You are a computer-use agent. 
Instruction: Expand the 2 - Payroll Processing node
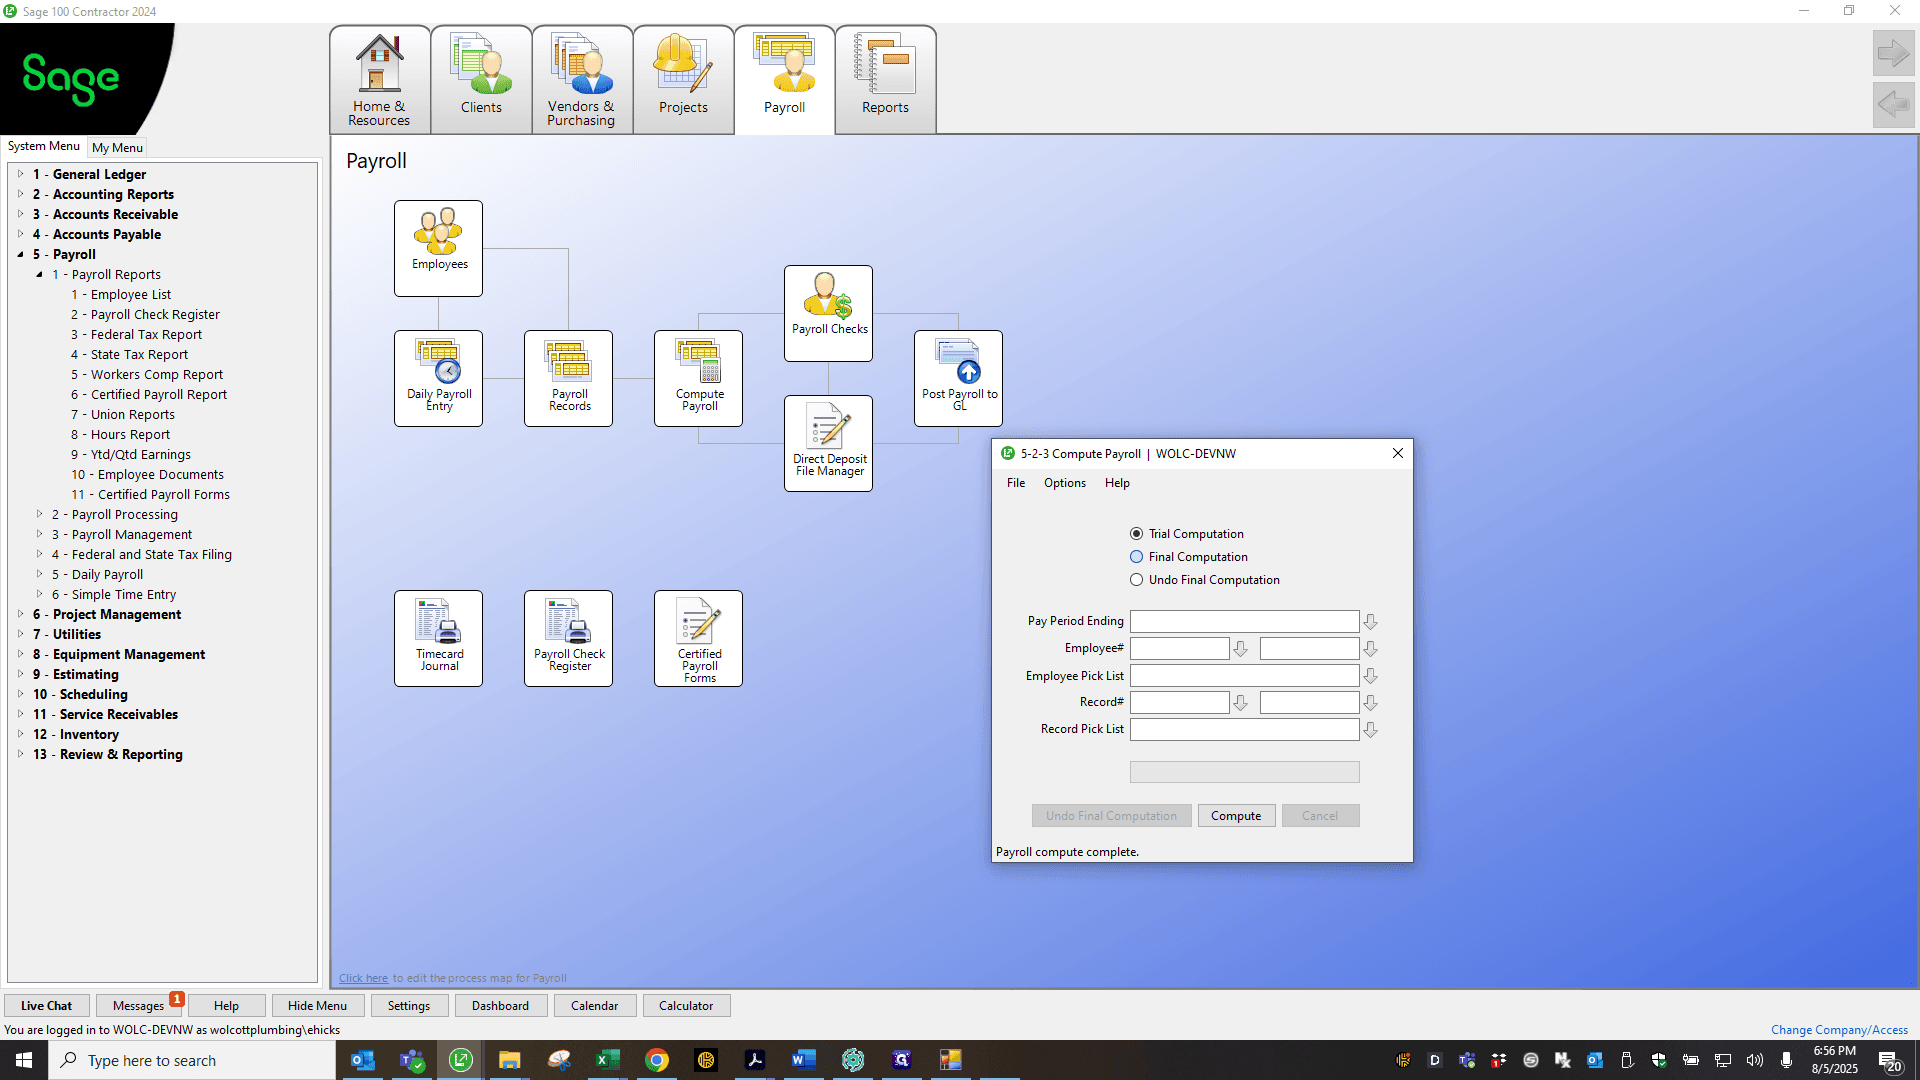[x=39, y=514]
